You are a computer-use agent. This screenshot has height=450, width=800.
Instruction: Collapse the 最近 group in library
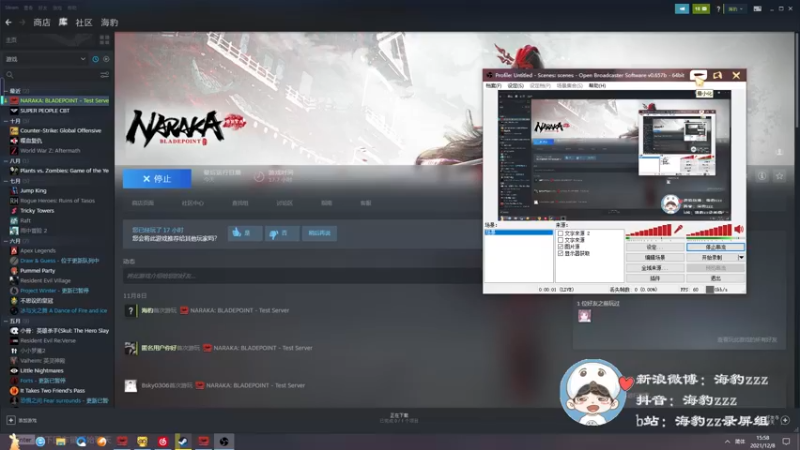click(x=6, y=91)
